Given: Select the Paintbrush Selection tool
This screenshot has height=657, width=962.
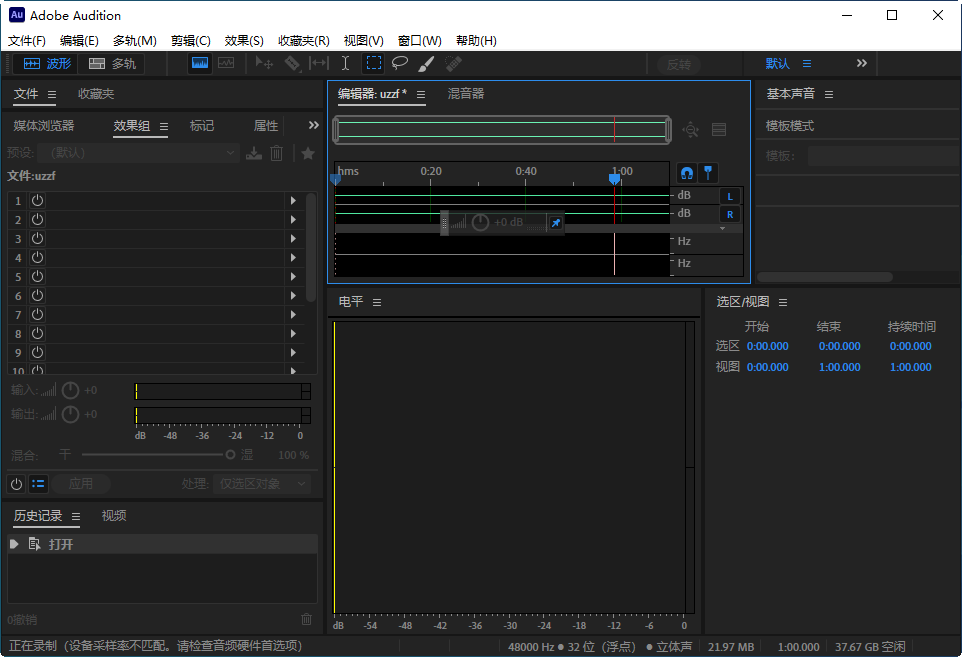Looking at the screenshot, I should pyautogui.click(x=426, y=63).
